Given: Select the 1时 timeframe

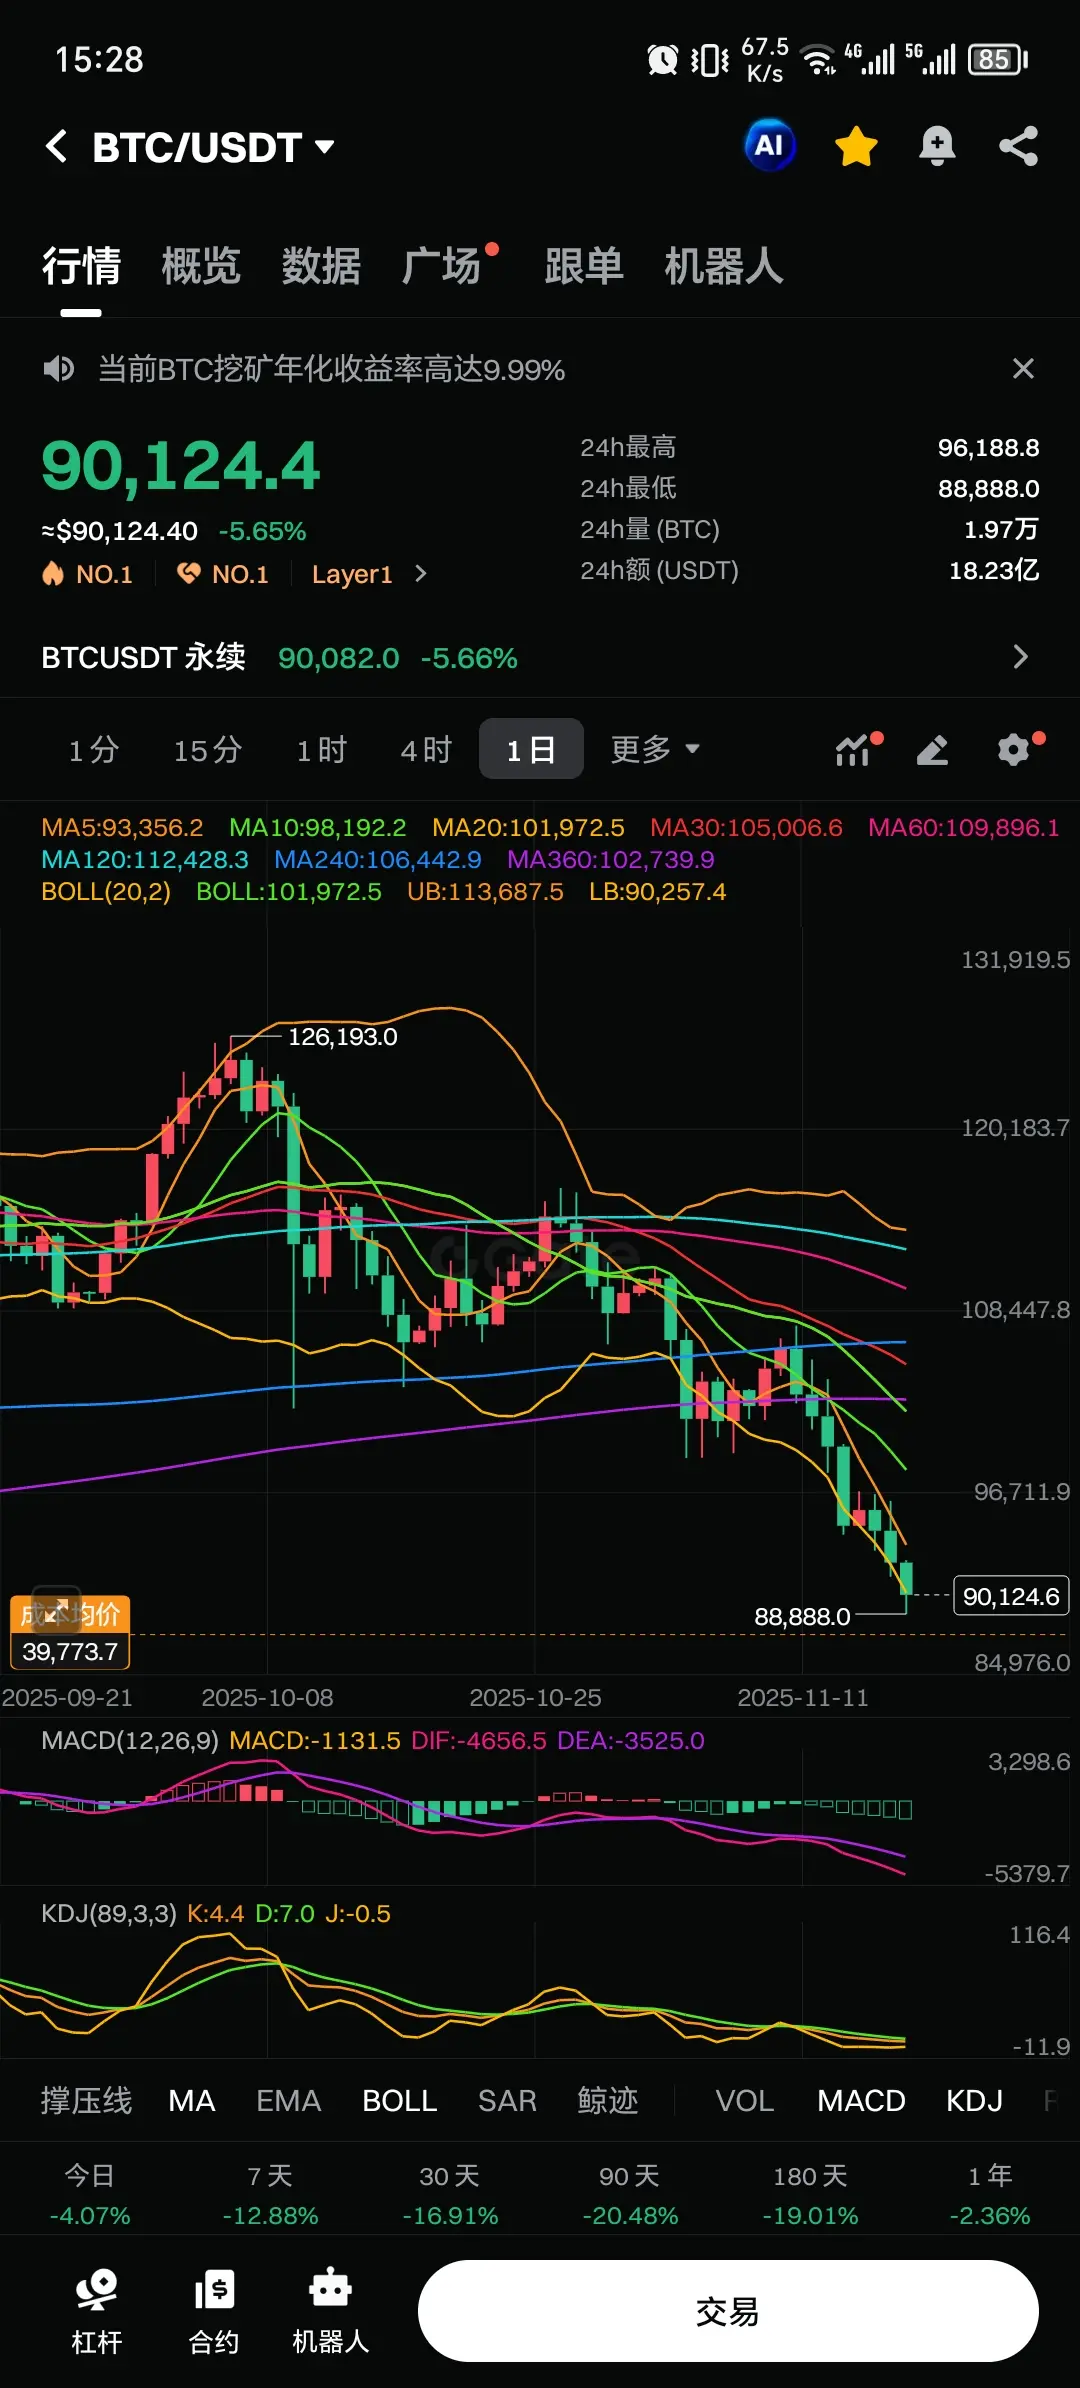Looking at the screenshot, I should (321, 749).
